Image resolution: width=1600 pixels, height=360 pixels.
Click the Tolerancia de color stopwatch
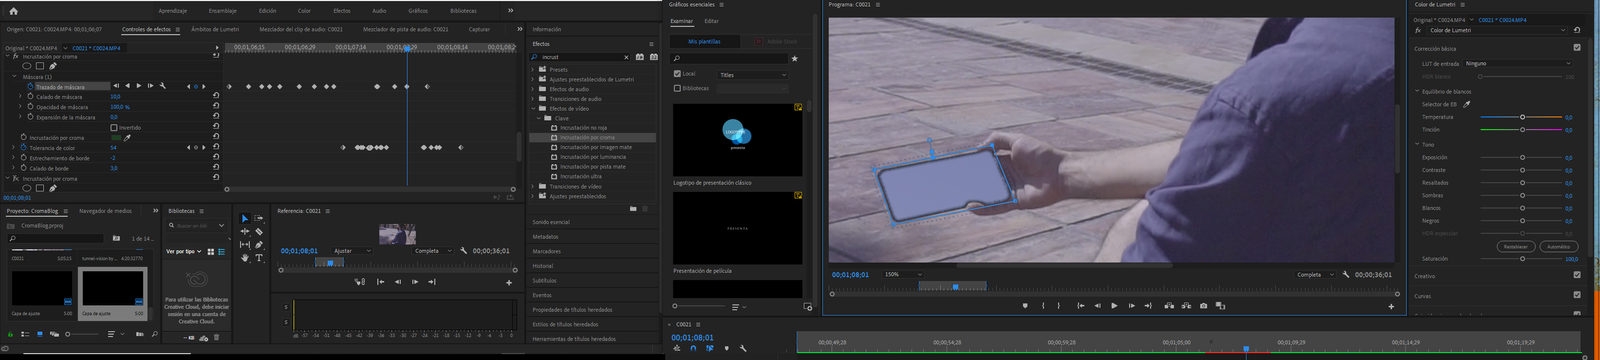pos(23,148)
